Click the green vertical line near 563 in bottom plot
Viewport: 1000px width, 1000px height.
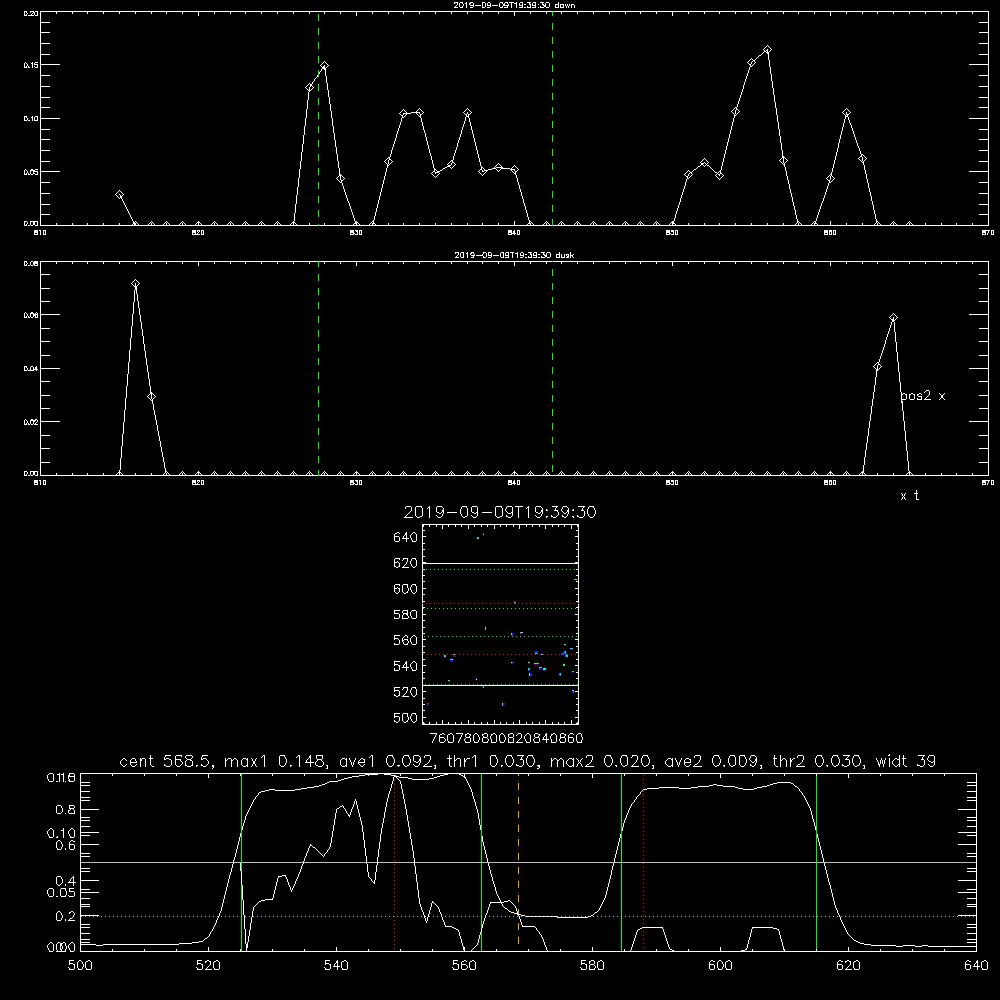pyautogui.click(x=482, y=861)
